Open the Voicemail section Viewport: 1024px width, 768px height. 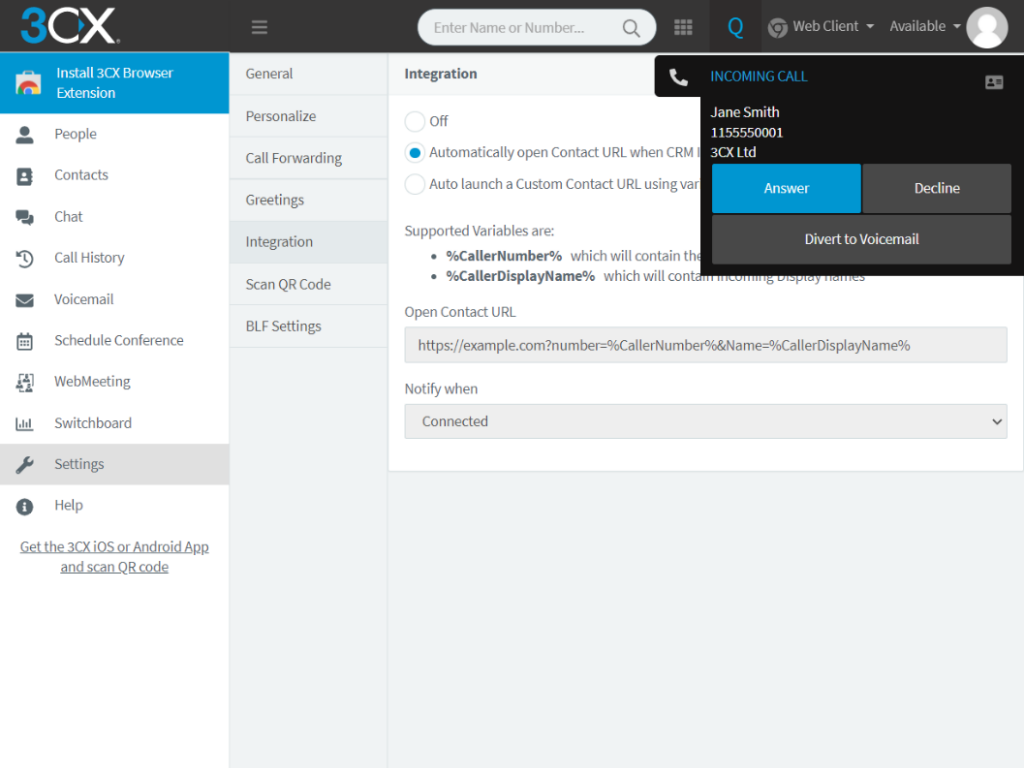click(x=81, y=299)
